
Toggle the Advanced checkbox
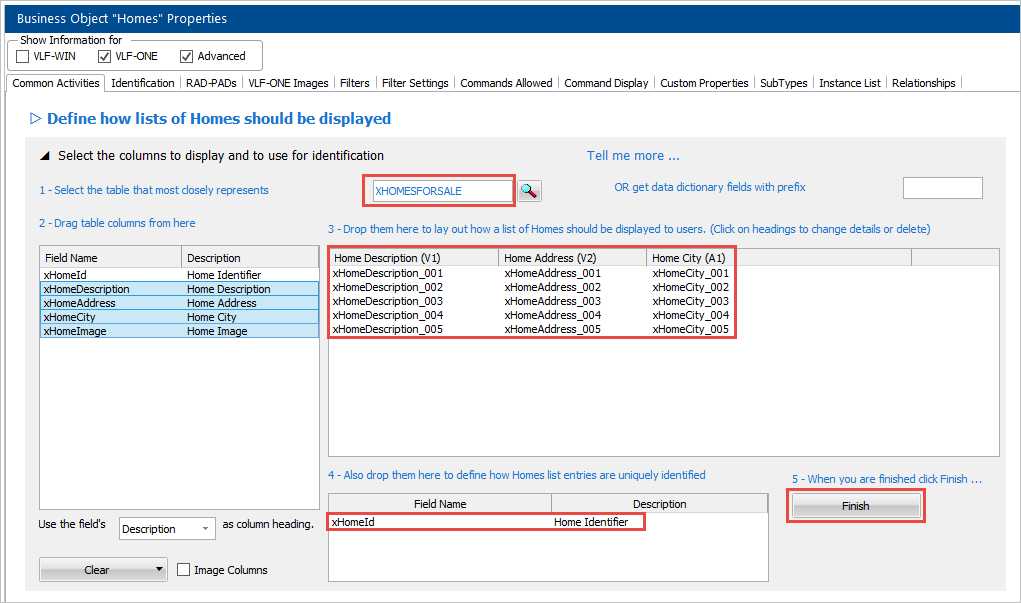click(x=186, y=56)
